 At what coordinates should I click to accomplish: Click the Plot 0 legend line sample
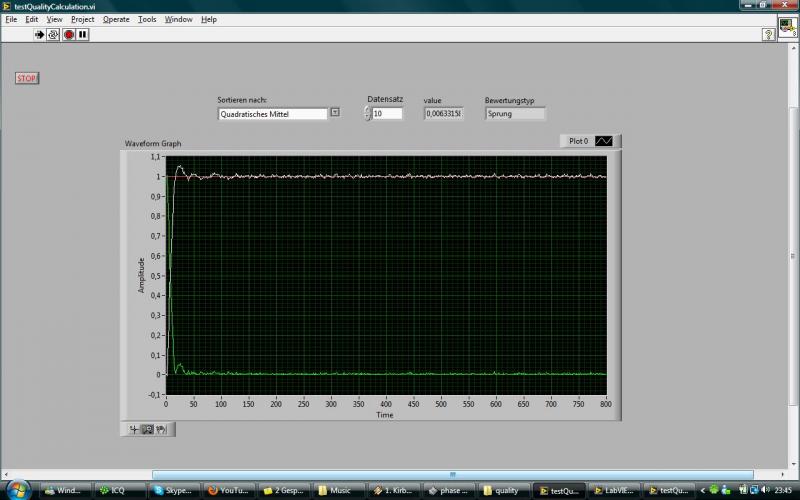[606, 141]
